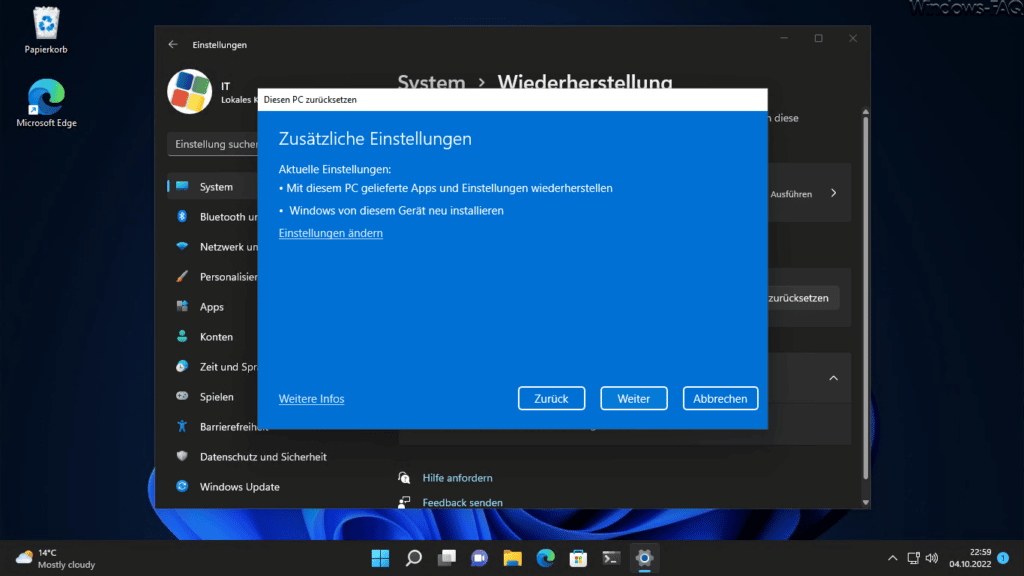The image size is (1024, 576).
Task: Click the Einstellung suchen search field
Action: (214, 144)
